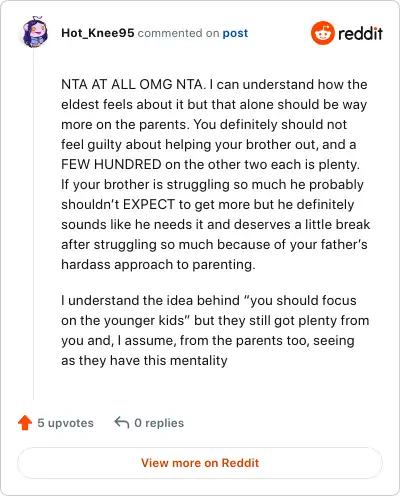
Task: Click the words 'FEW HUNDRED' in comment
Action: [x=111, y=164]
